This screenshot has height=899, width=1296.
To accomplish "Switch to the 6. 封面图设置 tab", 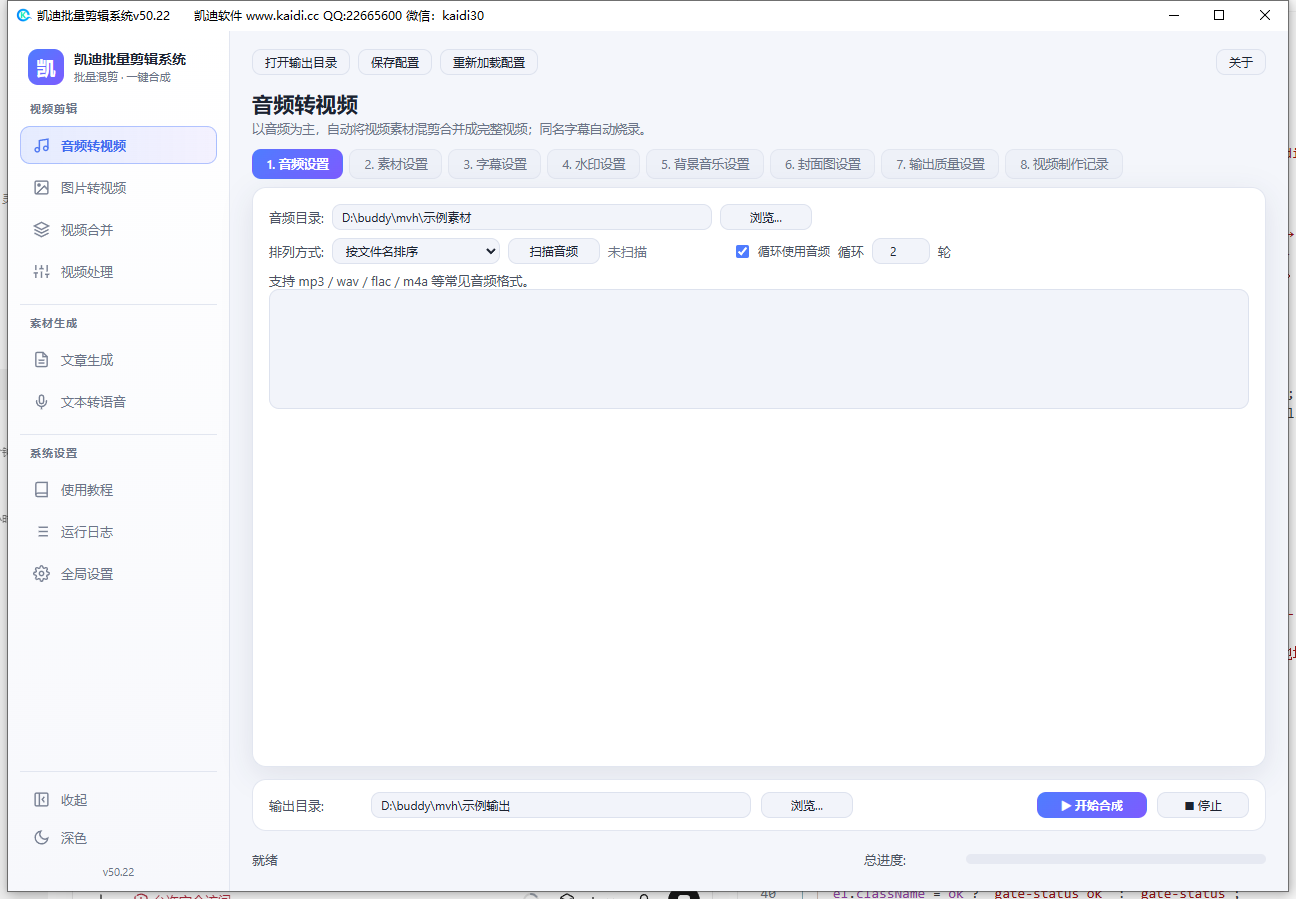I will (x=822, y=164).
